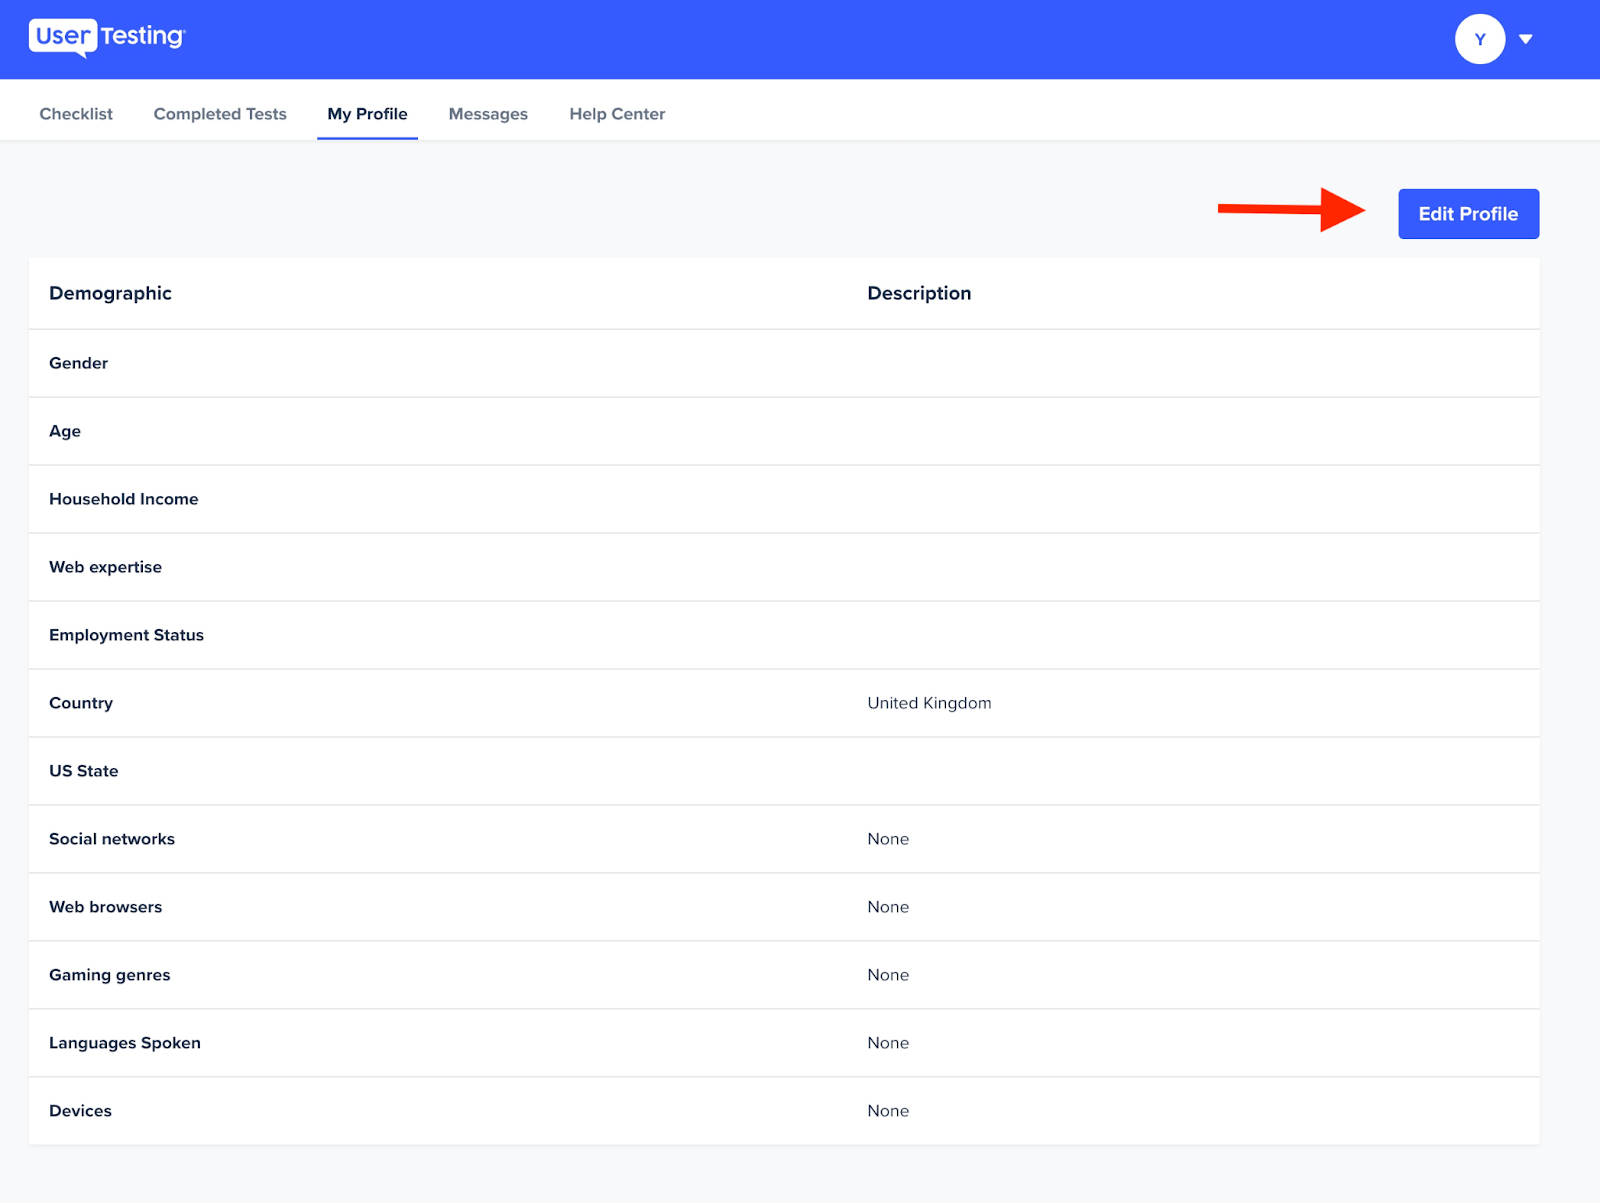Select the Demographic column header

pos(110,293)
